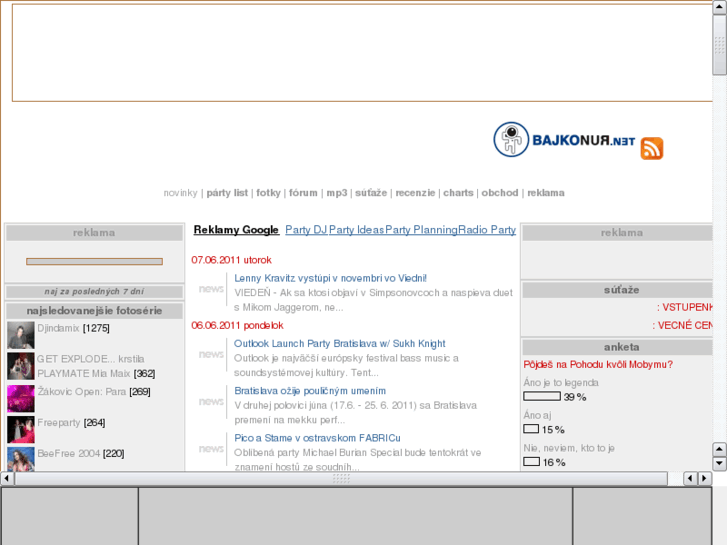The image size is (727, 545).
Task: Read the Lenny Kravitz v novembri vo Viedni article
Action: click(x=330, y=278)
